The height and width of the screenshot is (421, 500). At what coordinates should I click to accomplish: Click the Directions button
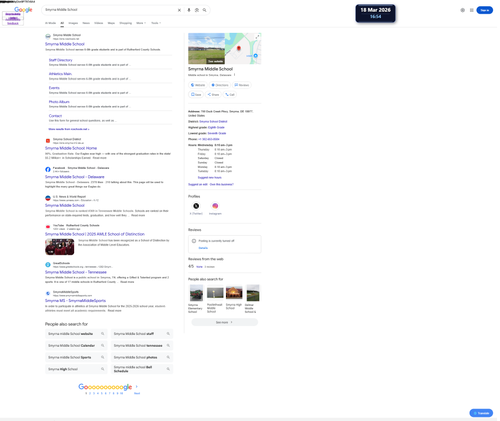pos(220,85)
